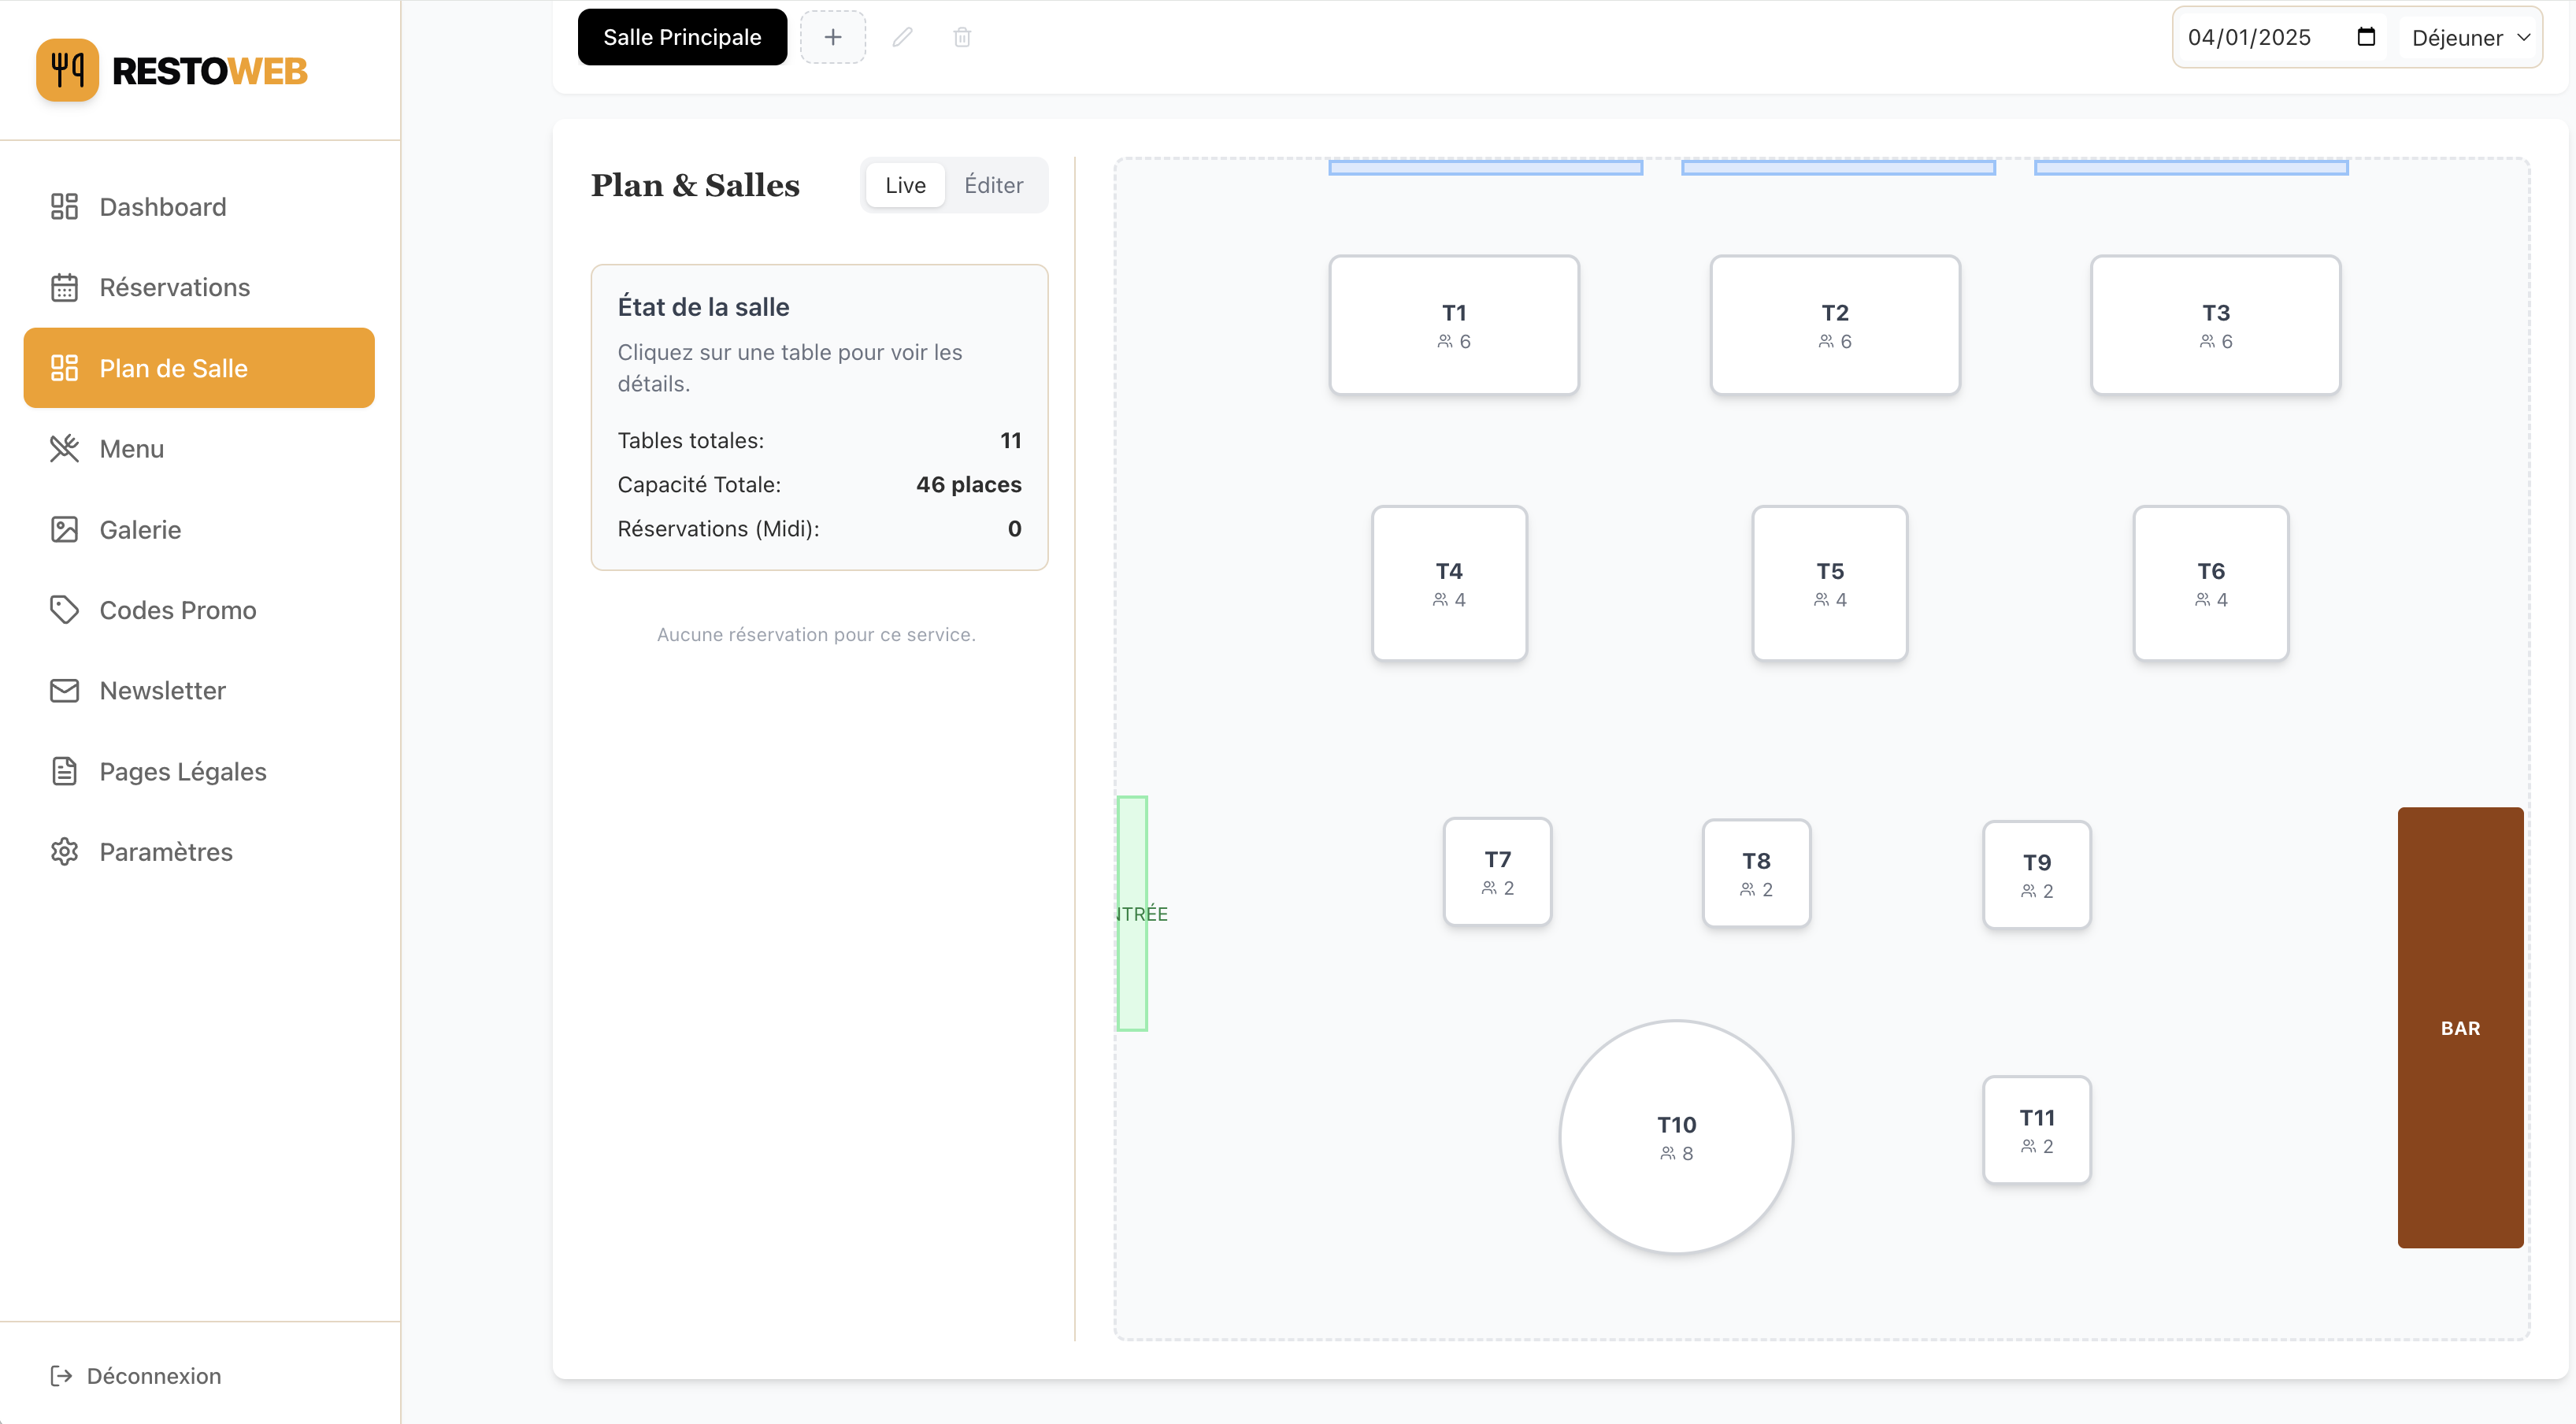This screenshot has height=1424, width=2576.
Task: Click the trash icon to delete the room
Action: tap(963, 37)
